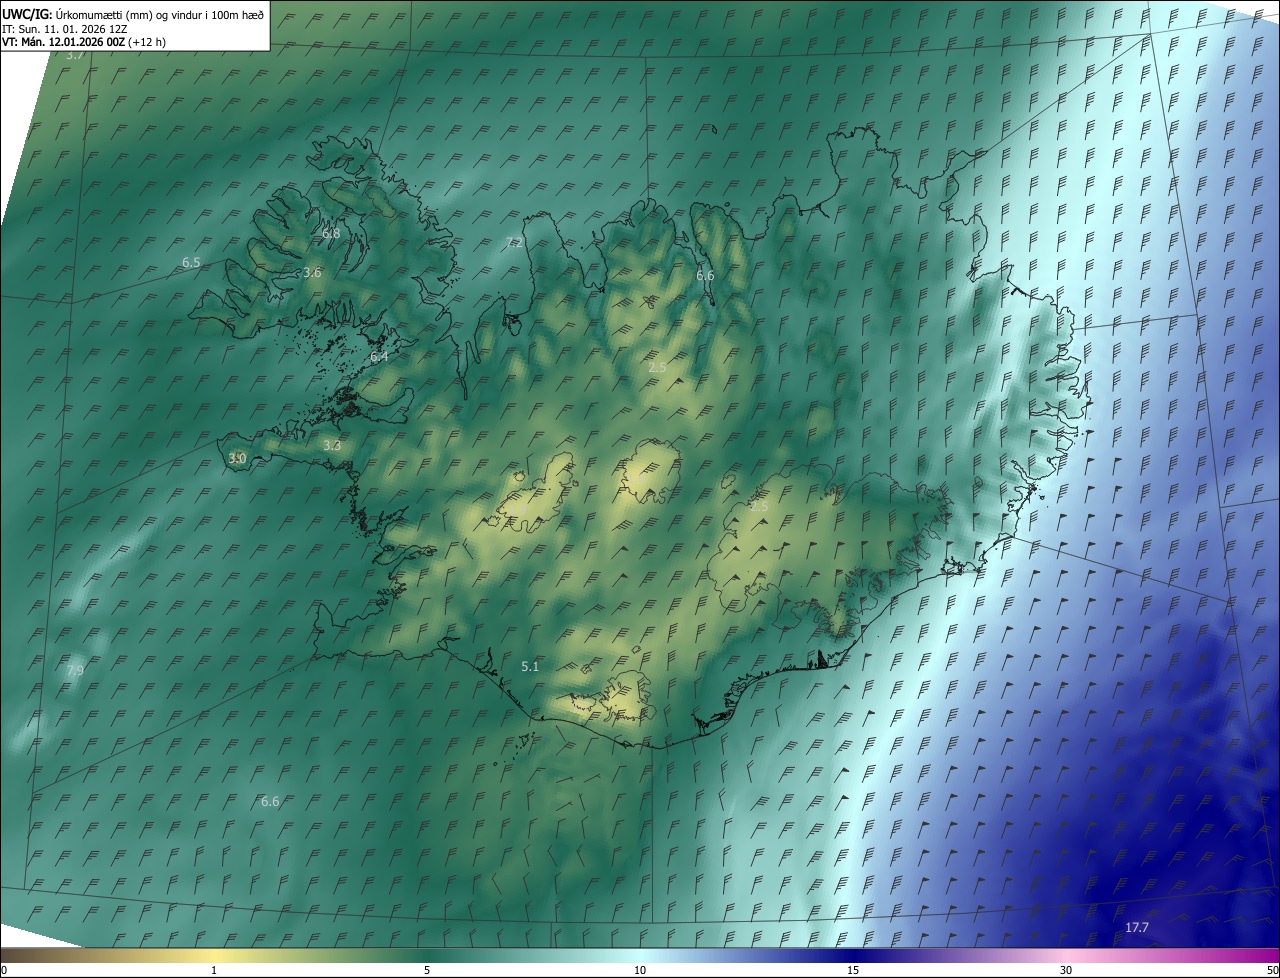1280x978 pixels.
Task: Click the 5.1 value in south Iceland
Action: 530,666
